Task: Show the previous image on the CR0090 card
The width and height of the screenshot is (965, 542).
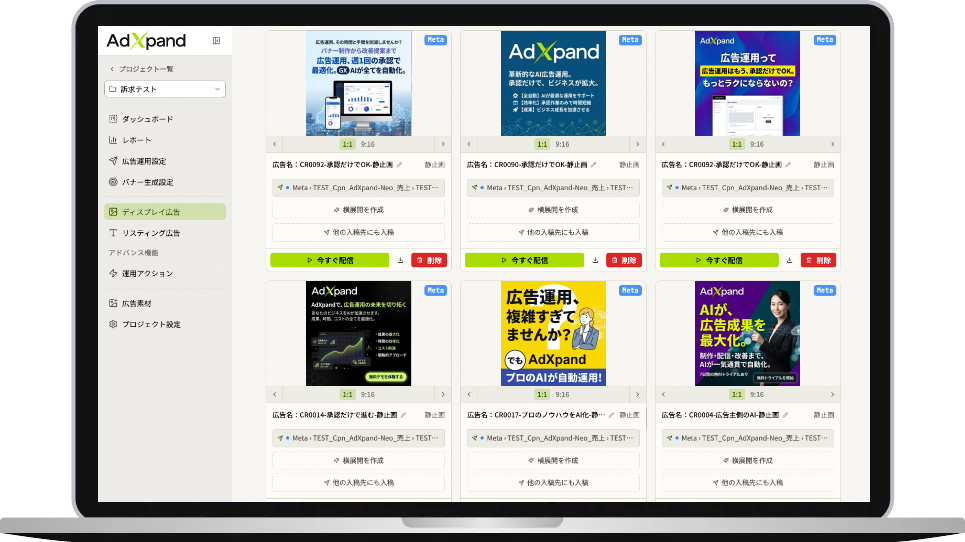Action: tap(469, 144)
